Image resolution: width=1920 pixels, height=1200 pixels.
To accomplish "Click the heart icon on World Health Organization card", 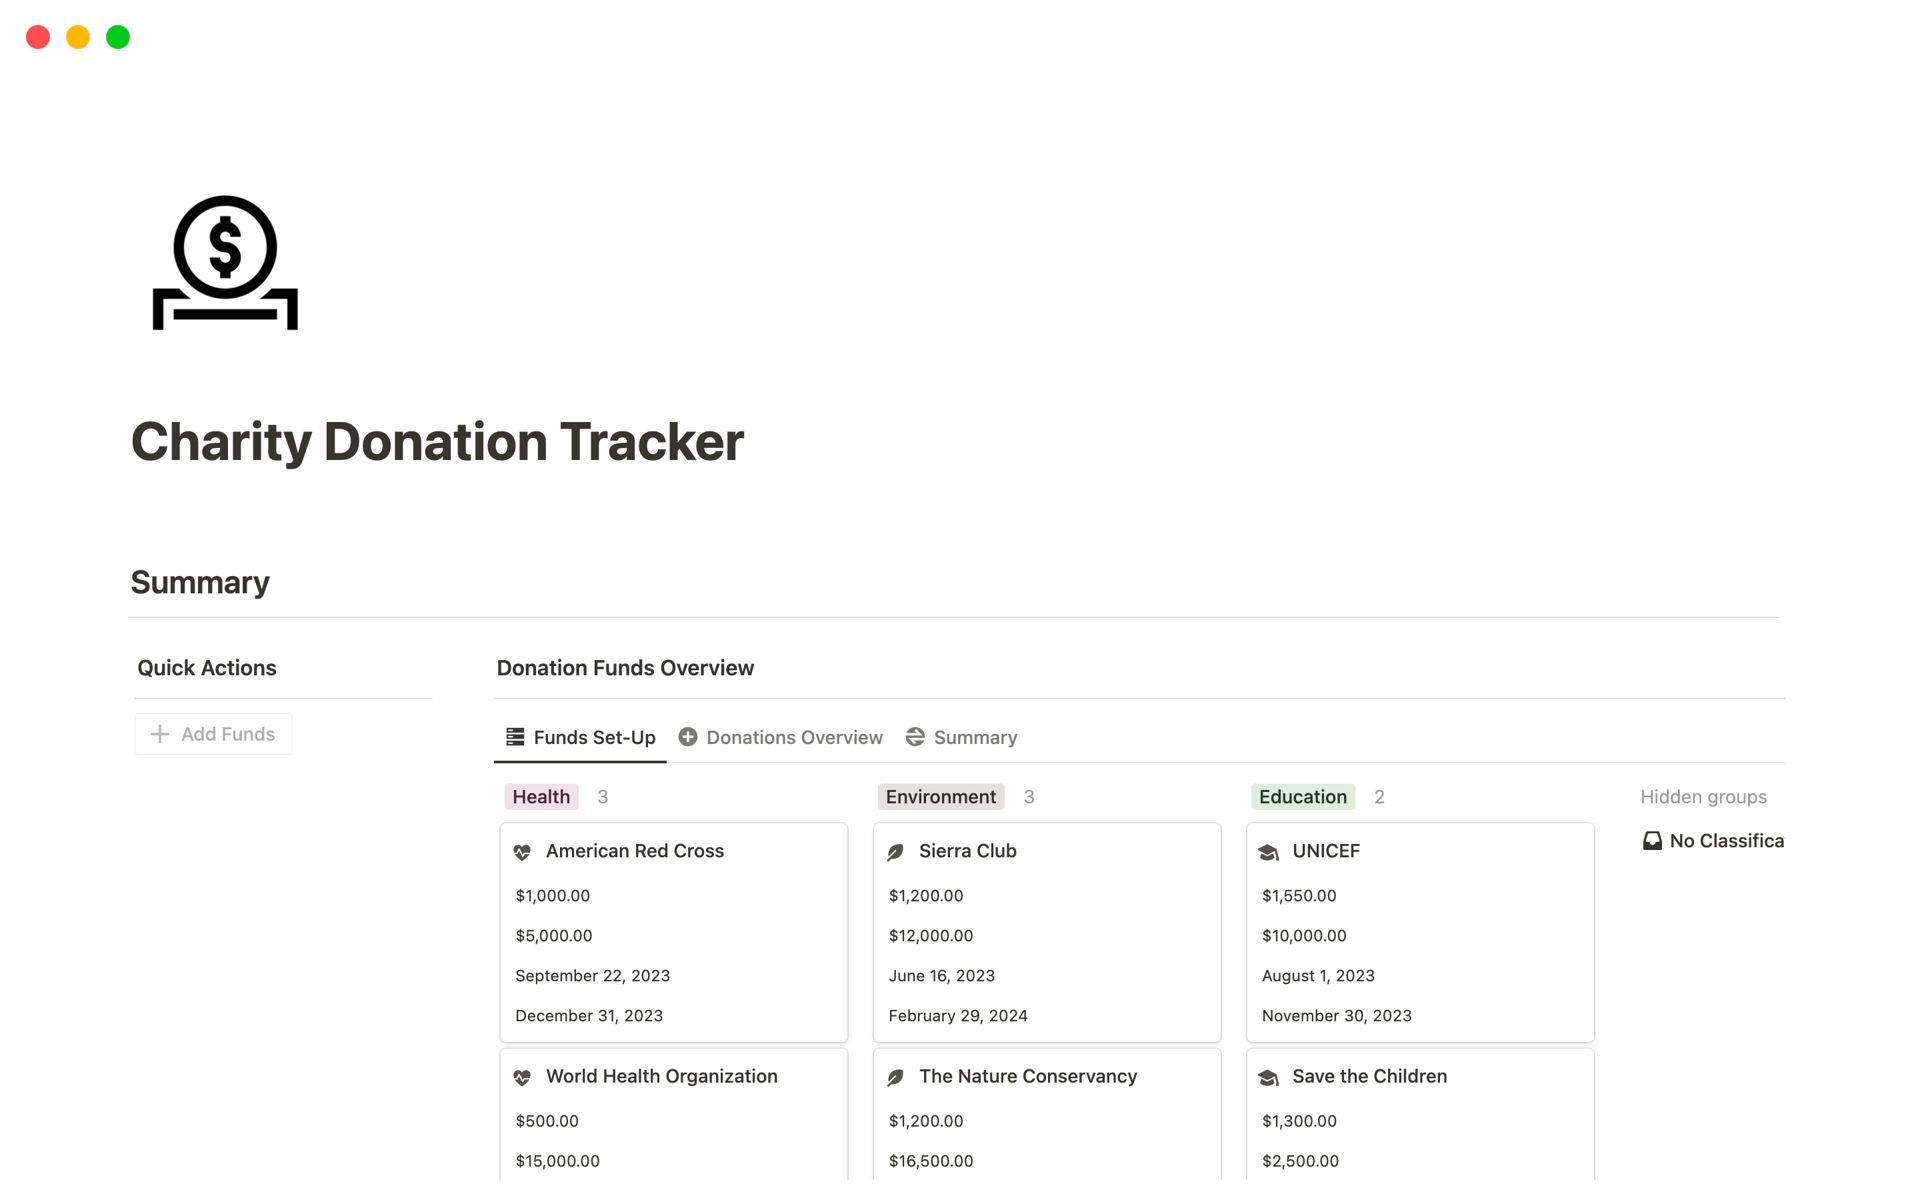I will click(522, 1077).
